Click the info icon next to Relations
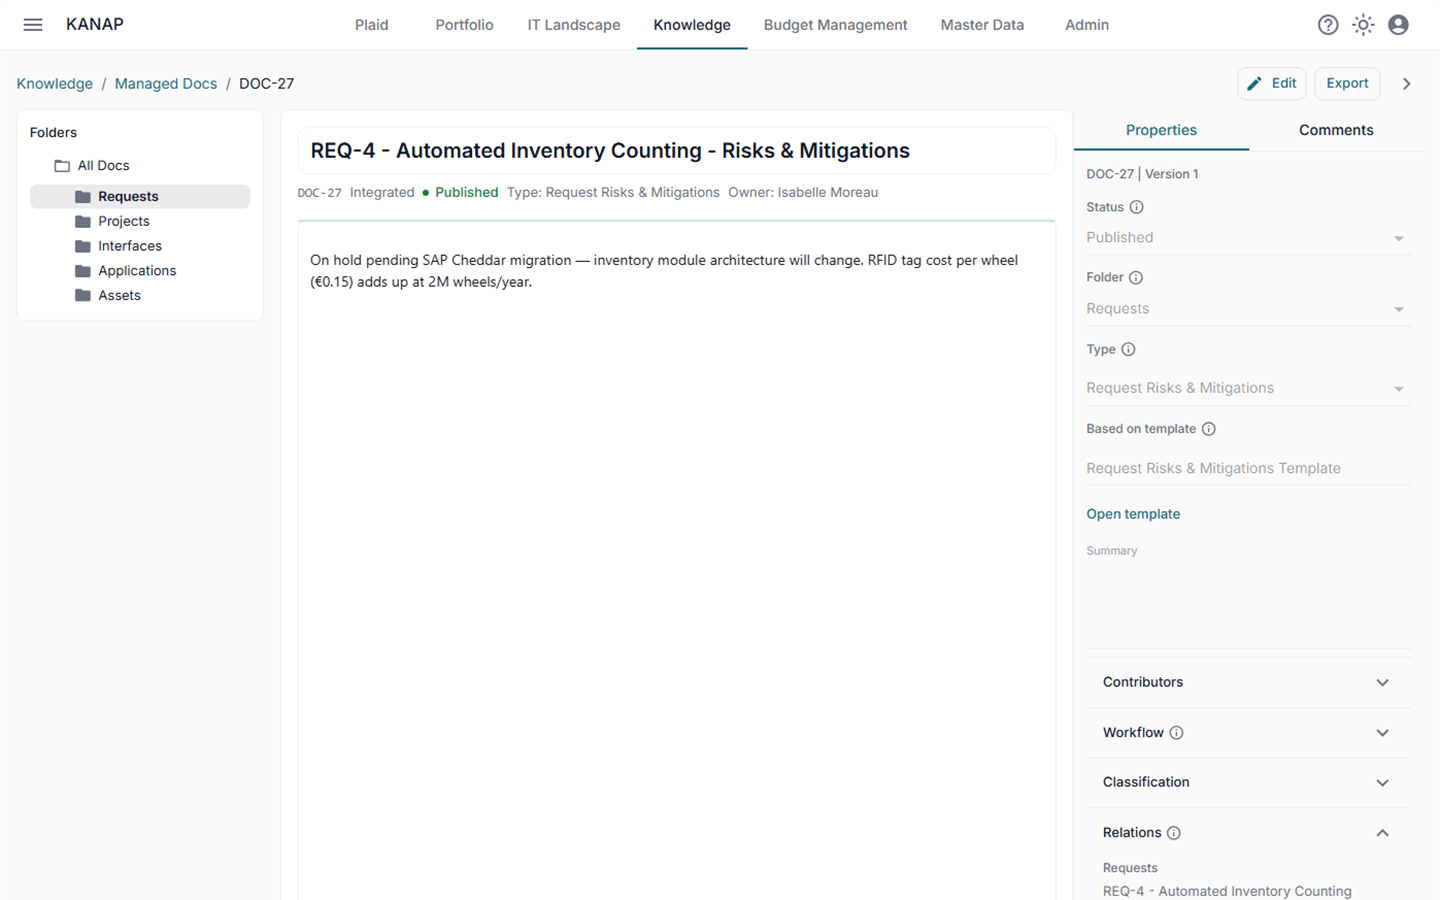 pyautogui.click(x=1174, y=833)
